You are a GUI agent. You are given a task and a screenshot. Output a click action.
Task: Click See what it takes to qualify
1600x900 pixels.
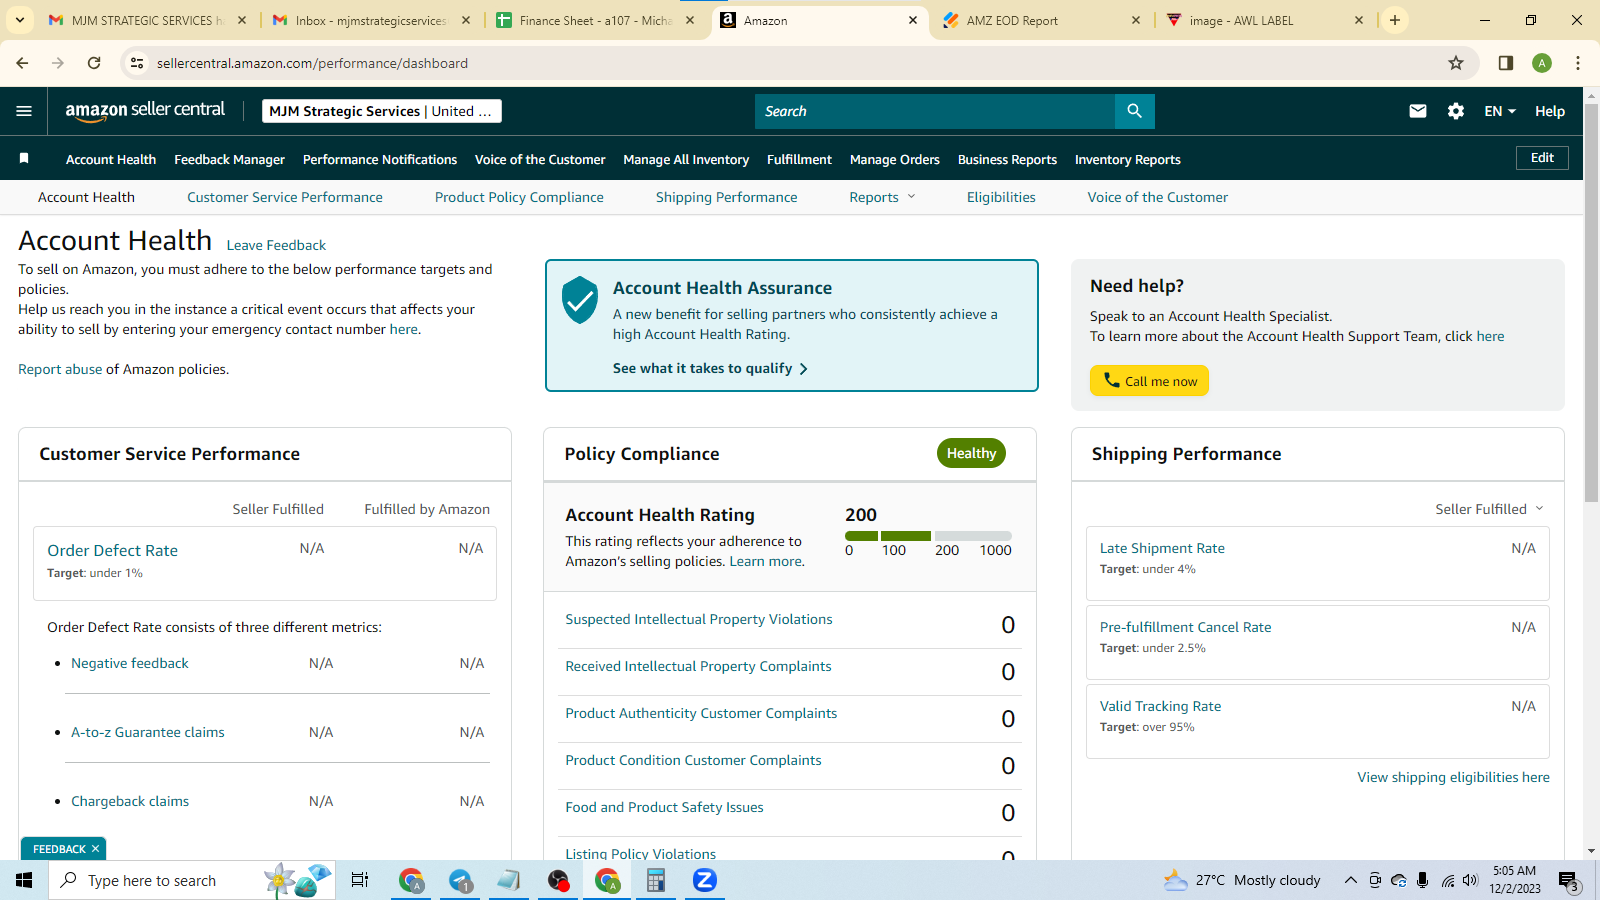point(710,368)
